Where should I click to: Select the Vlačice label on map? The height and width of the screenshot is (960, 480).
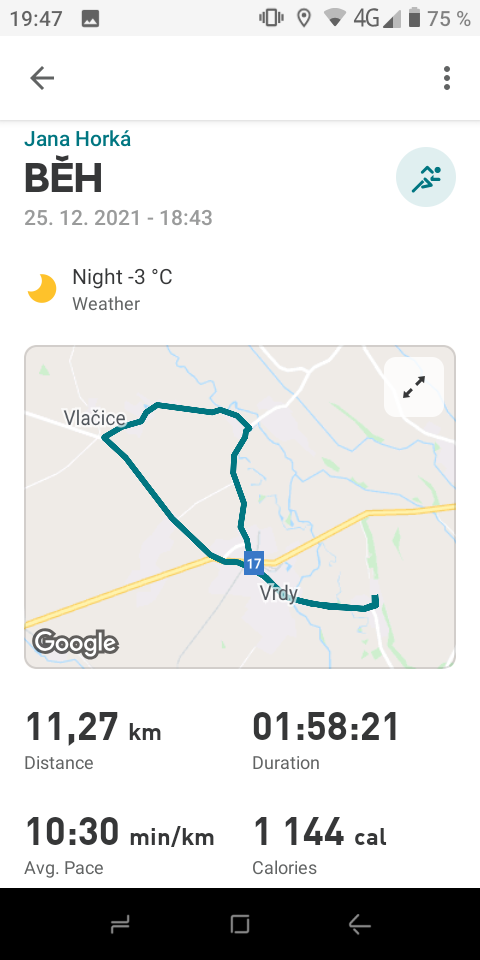94,418
